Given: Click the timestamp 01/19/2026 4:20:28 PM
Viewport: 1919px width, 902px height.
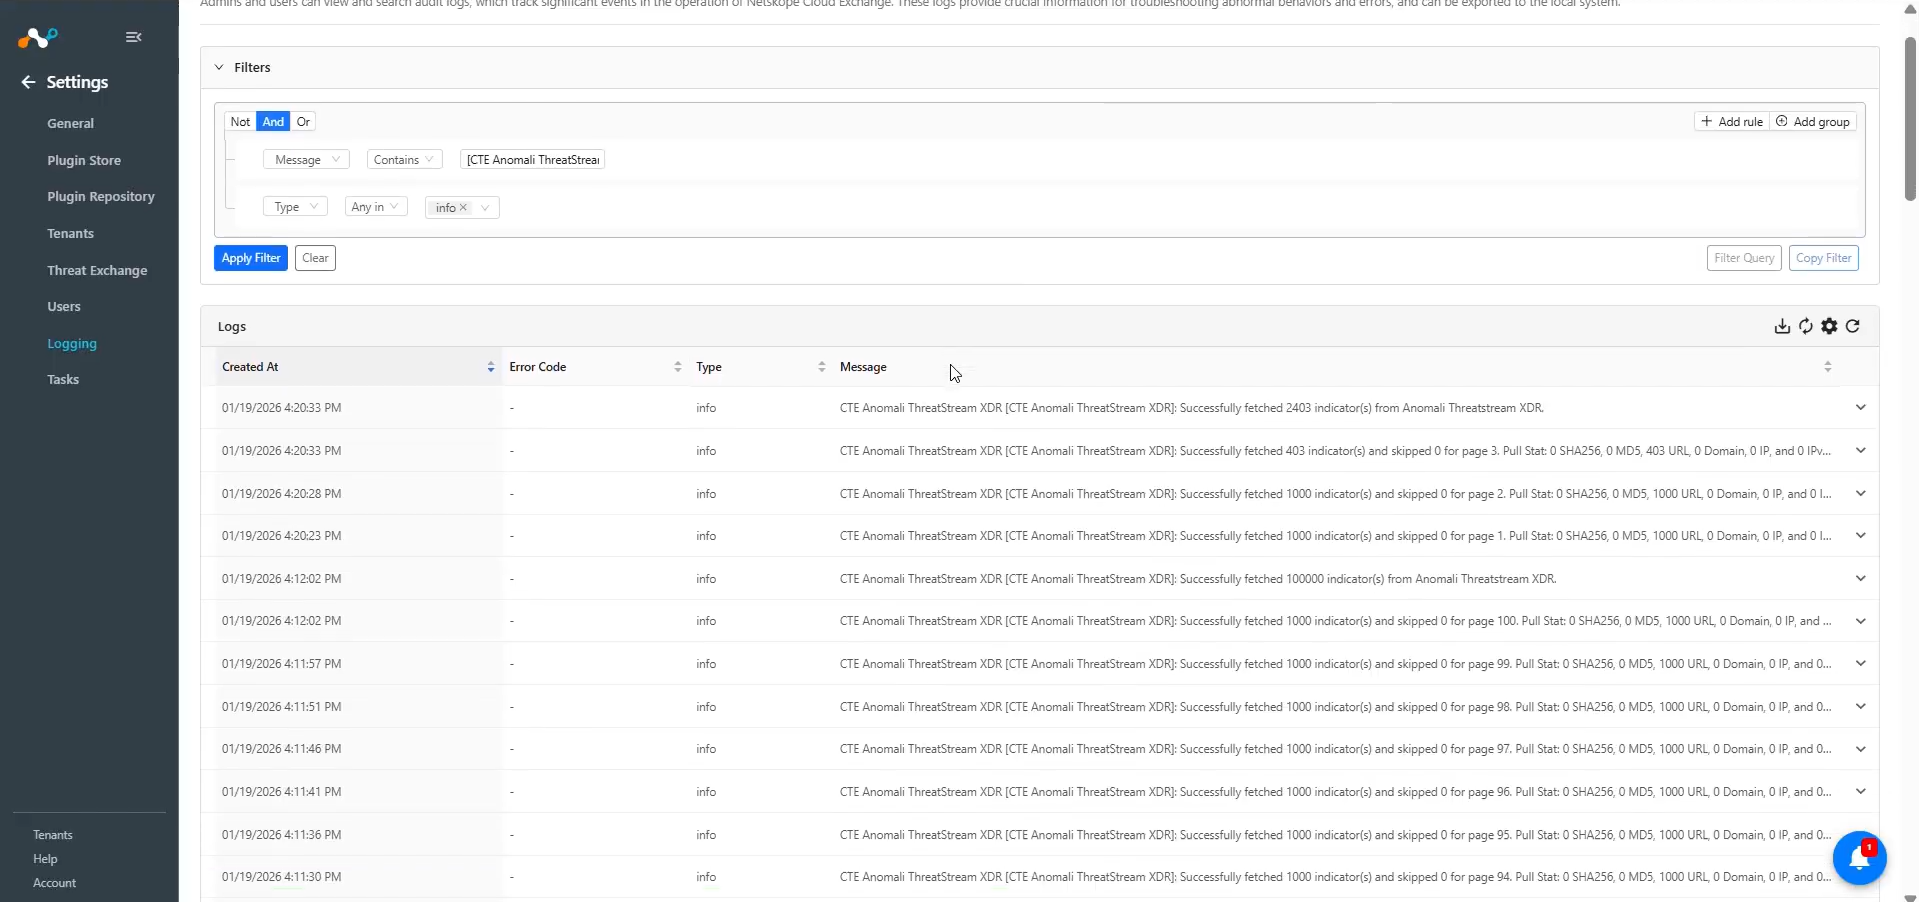Looking at the screenshot, I should [x=282, y=494].
